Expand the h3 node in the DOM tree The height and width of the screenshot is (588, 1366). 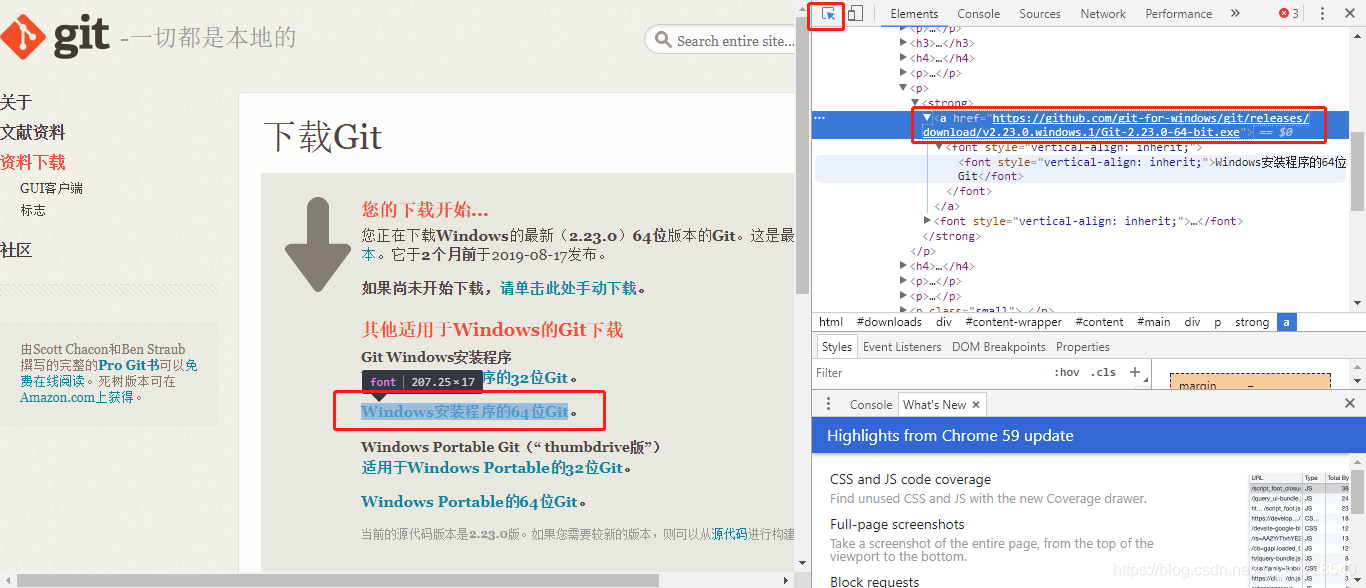click(904, 43)
